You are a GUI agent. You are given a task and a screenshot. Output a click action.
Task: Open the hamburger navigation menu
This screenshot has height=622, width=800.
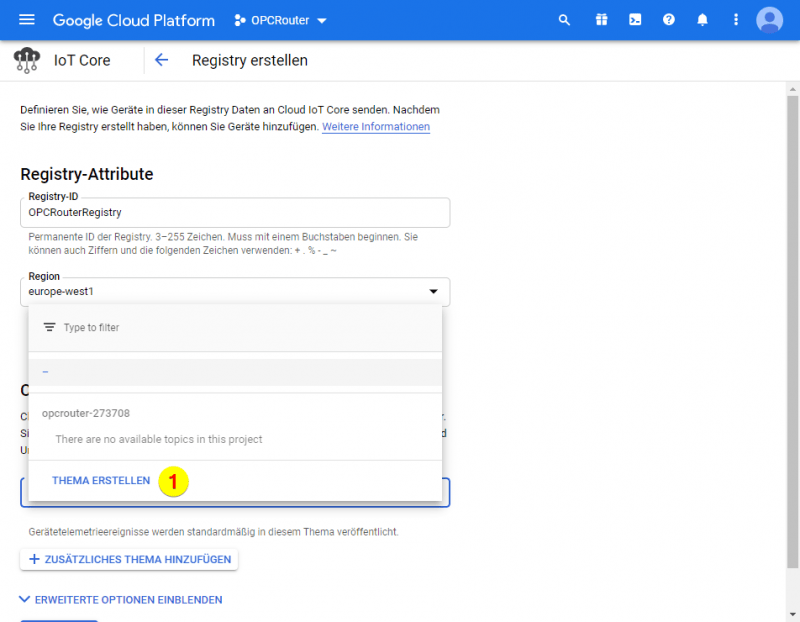click(27, 20)
